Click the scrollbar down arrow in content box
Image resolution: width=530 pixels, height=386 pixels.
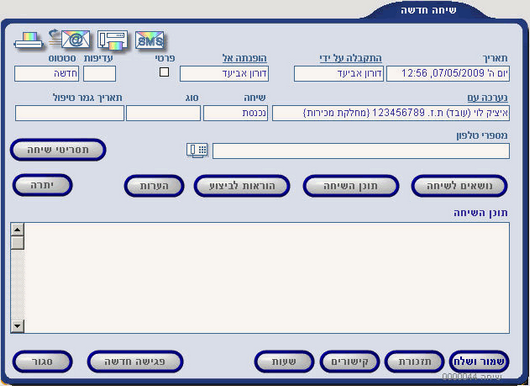click(17, 326)
